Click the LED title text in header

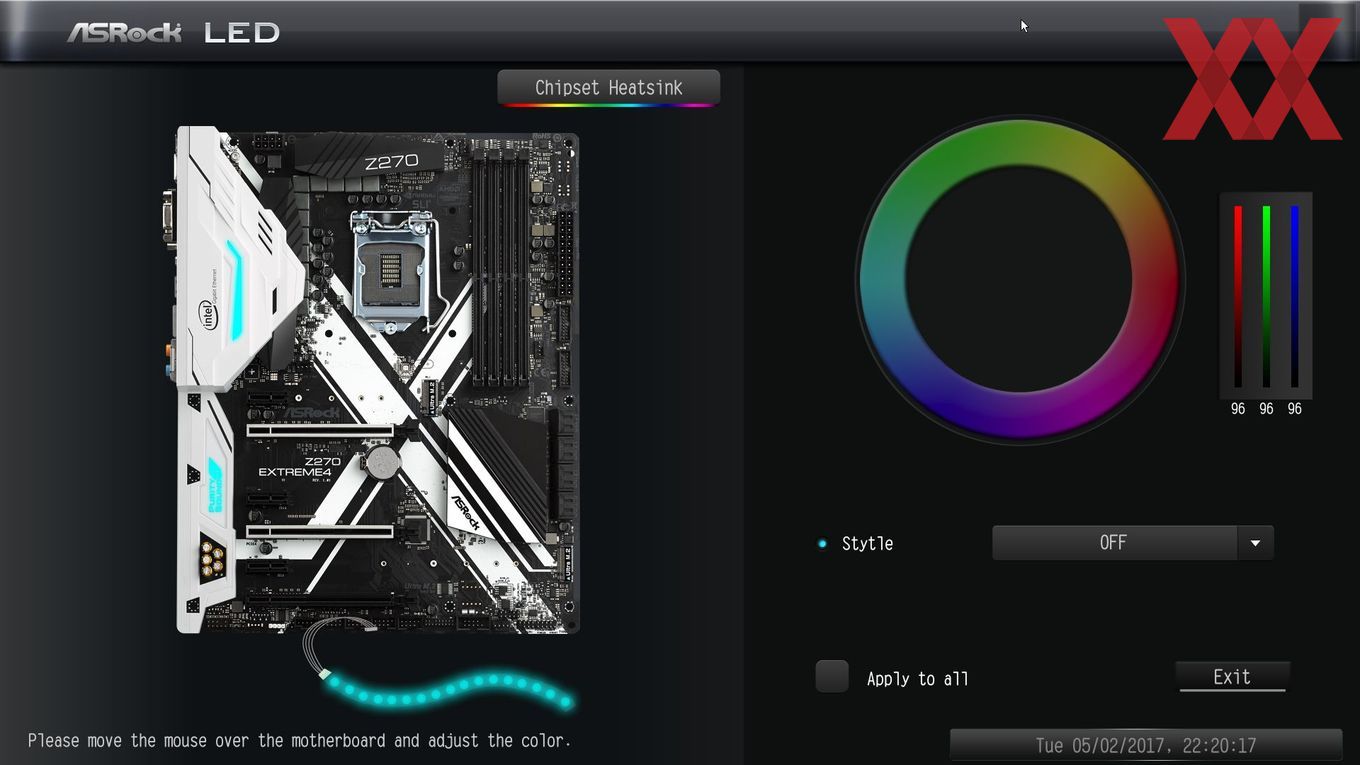[x=241, y=32]
